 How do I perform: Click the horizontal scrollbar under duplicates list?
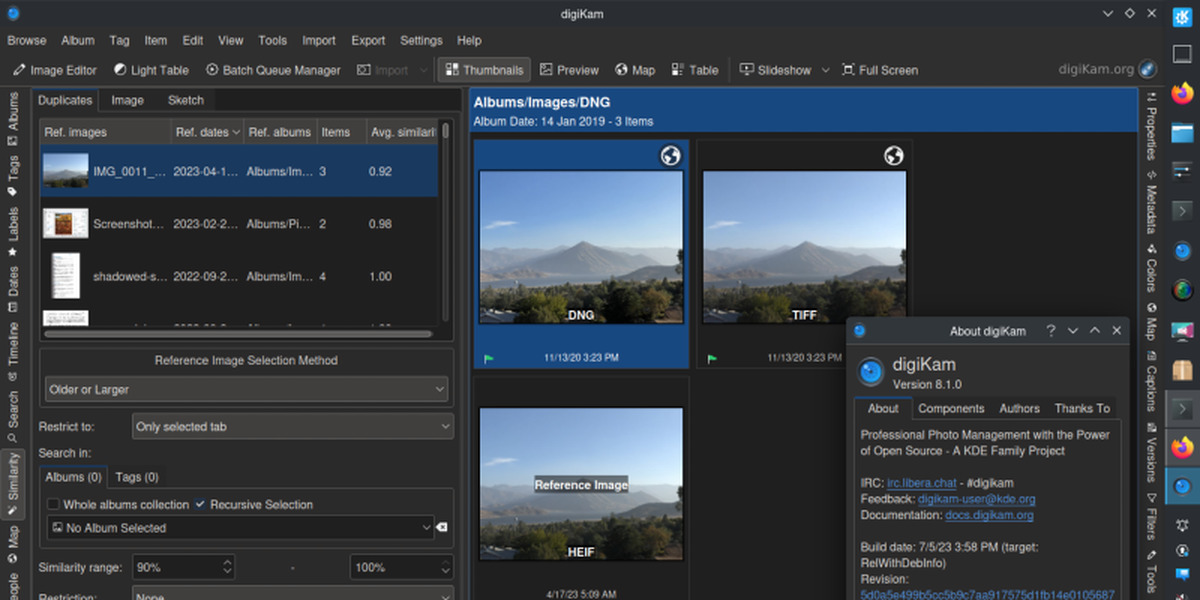238,334
